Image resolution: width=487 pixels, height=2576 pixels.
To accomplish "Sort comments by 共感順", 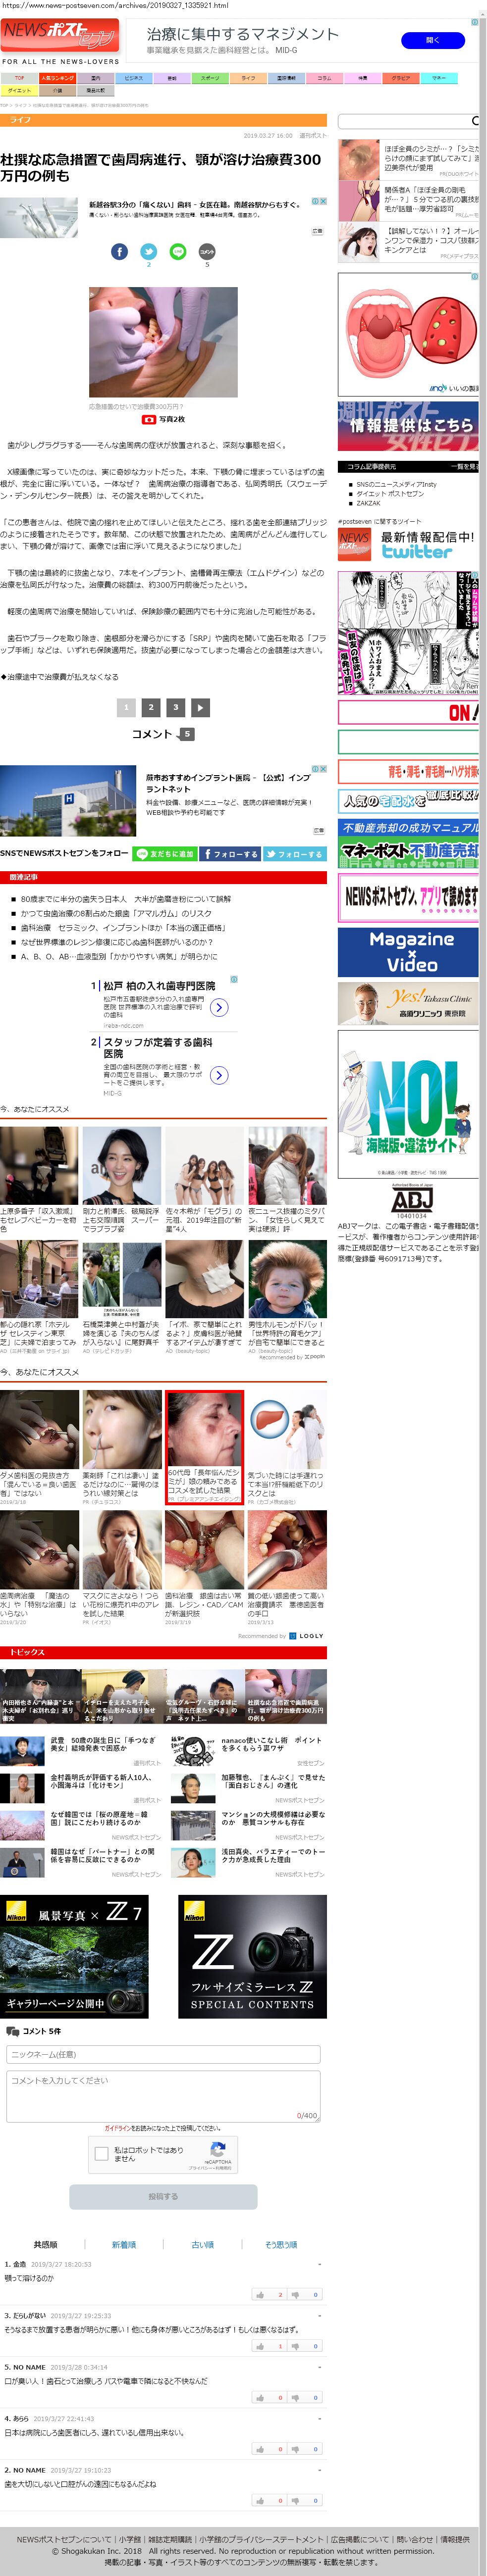I will pyautogui.click(x=45, y=2245).
